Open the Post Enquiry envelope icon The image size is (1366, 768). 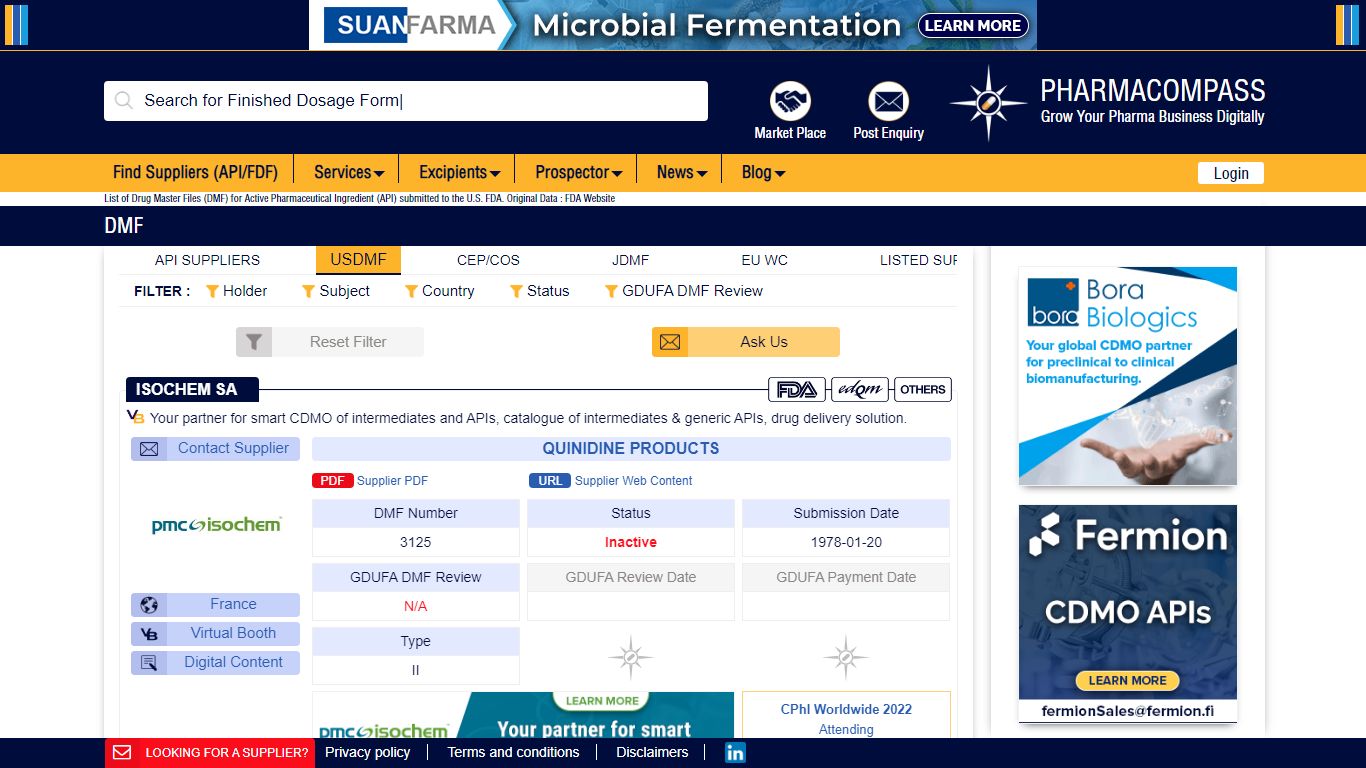pyautogui.click(x=888, y=101)
